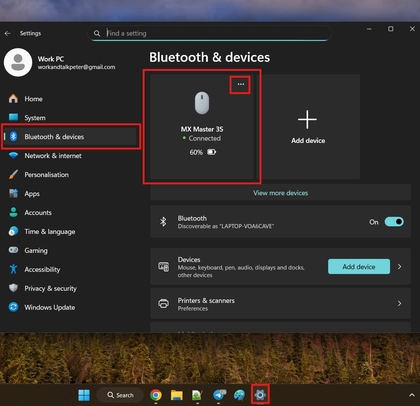Click the plus icon to add device
This screenshot has height=406, width=420.
coord(307,119)
